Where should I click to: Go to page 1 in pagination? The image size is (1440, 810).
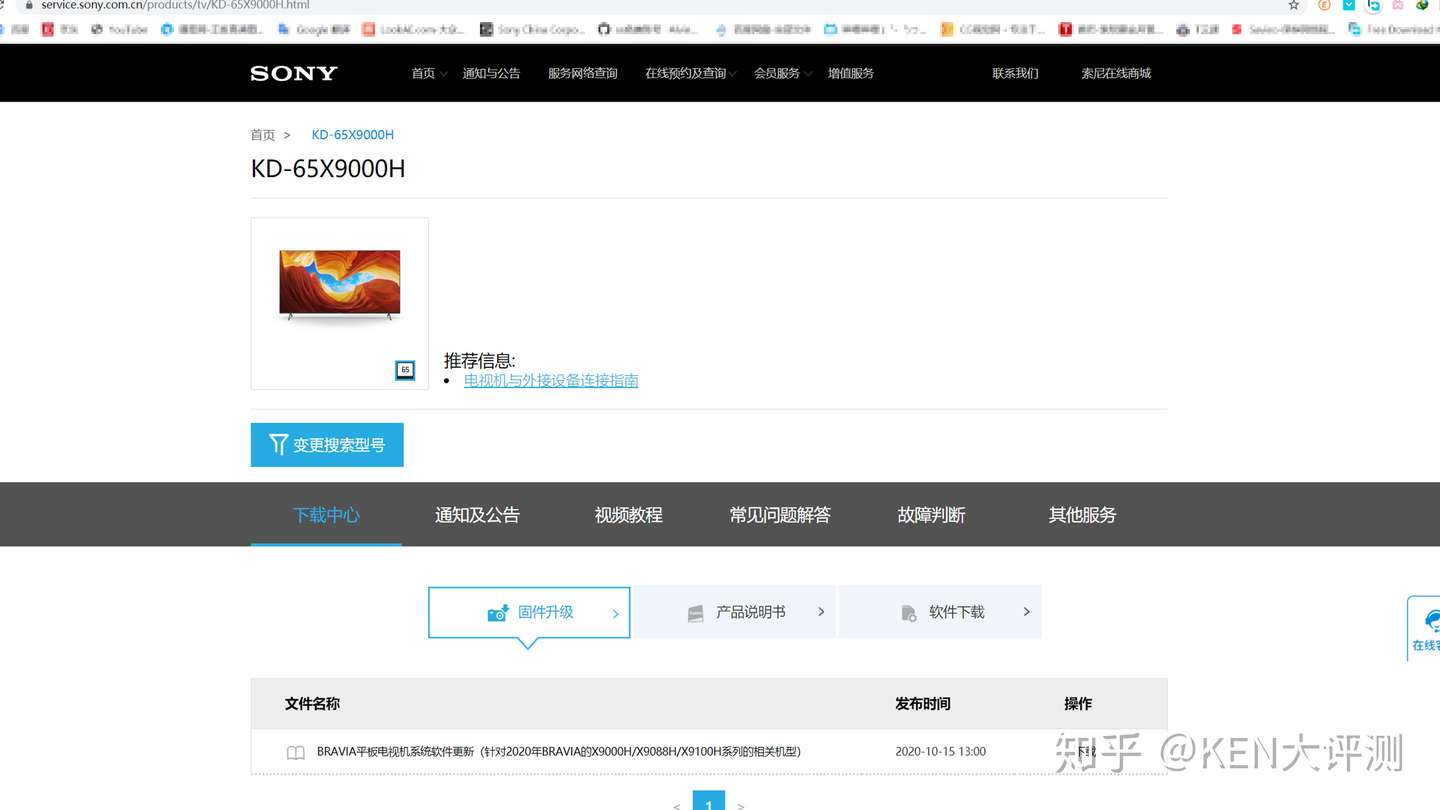[x=709, y=801]
